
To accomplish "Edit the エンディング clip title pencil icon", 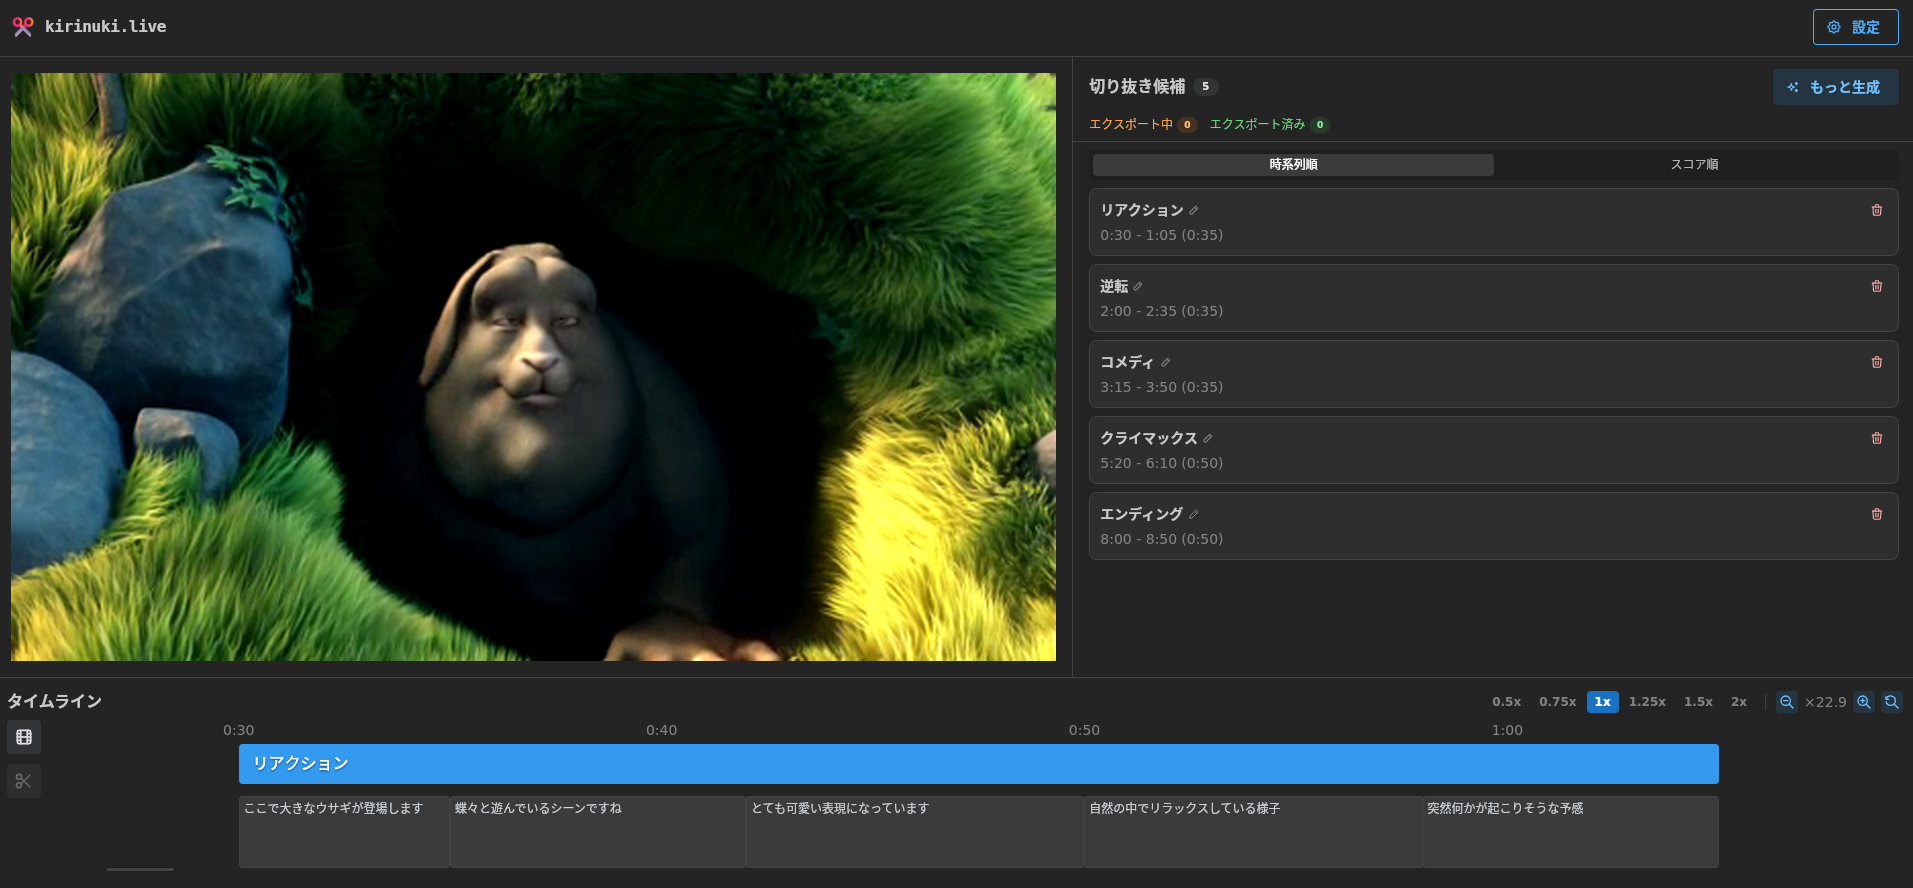I will tap(1194, 514).
